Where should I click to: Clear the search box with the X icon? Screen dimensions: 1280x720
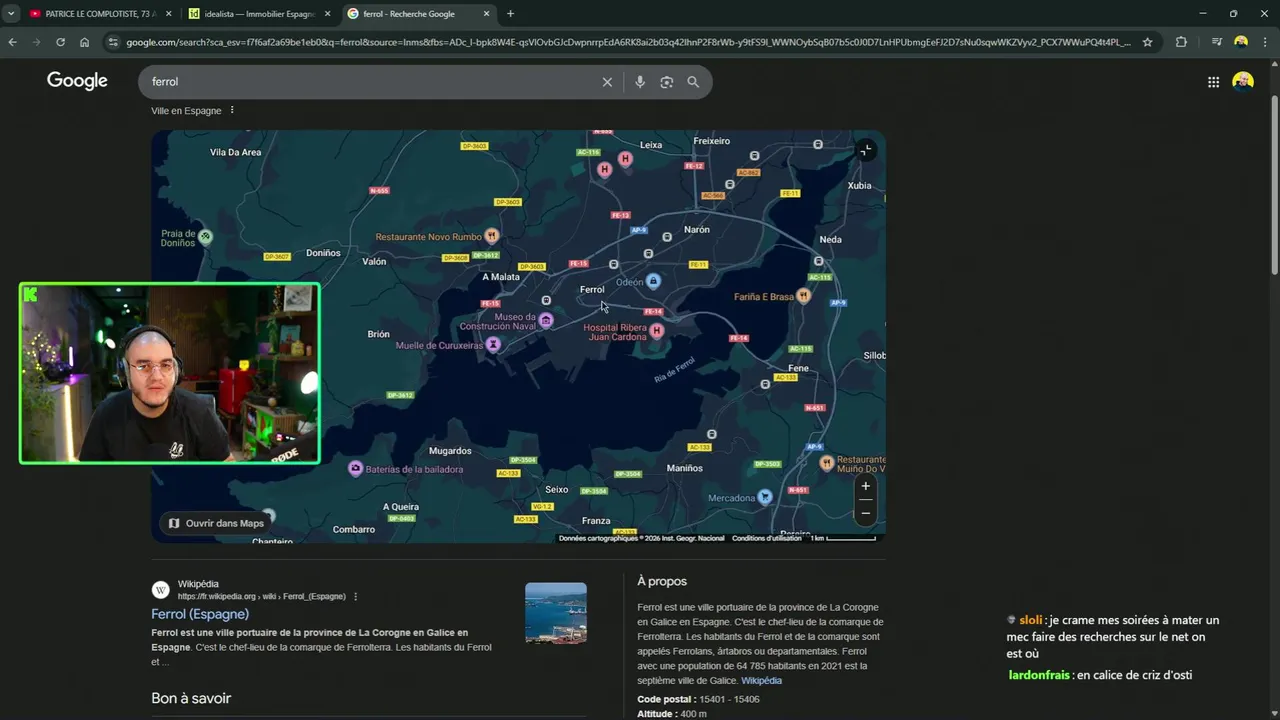click(x=607, y=82)
